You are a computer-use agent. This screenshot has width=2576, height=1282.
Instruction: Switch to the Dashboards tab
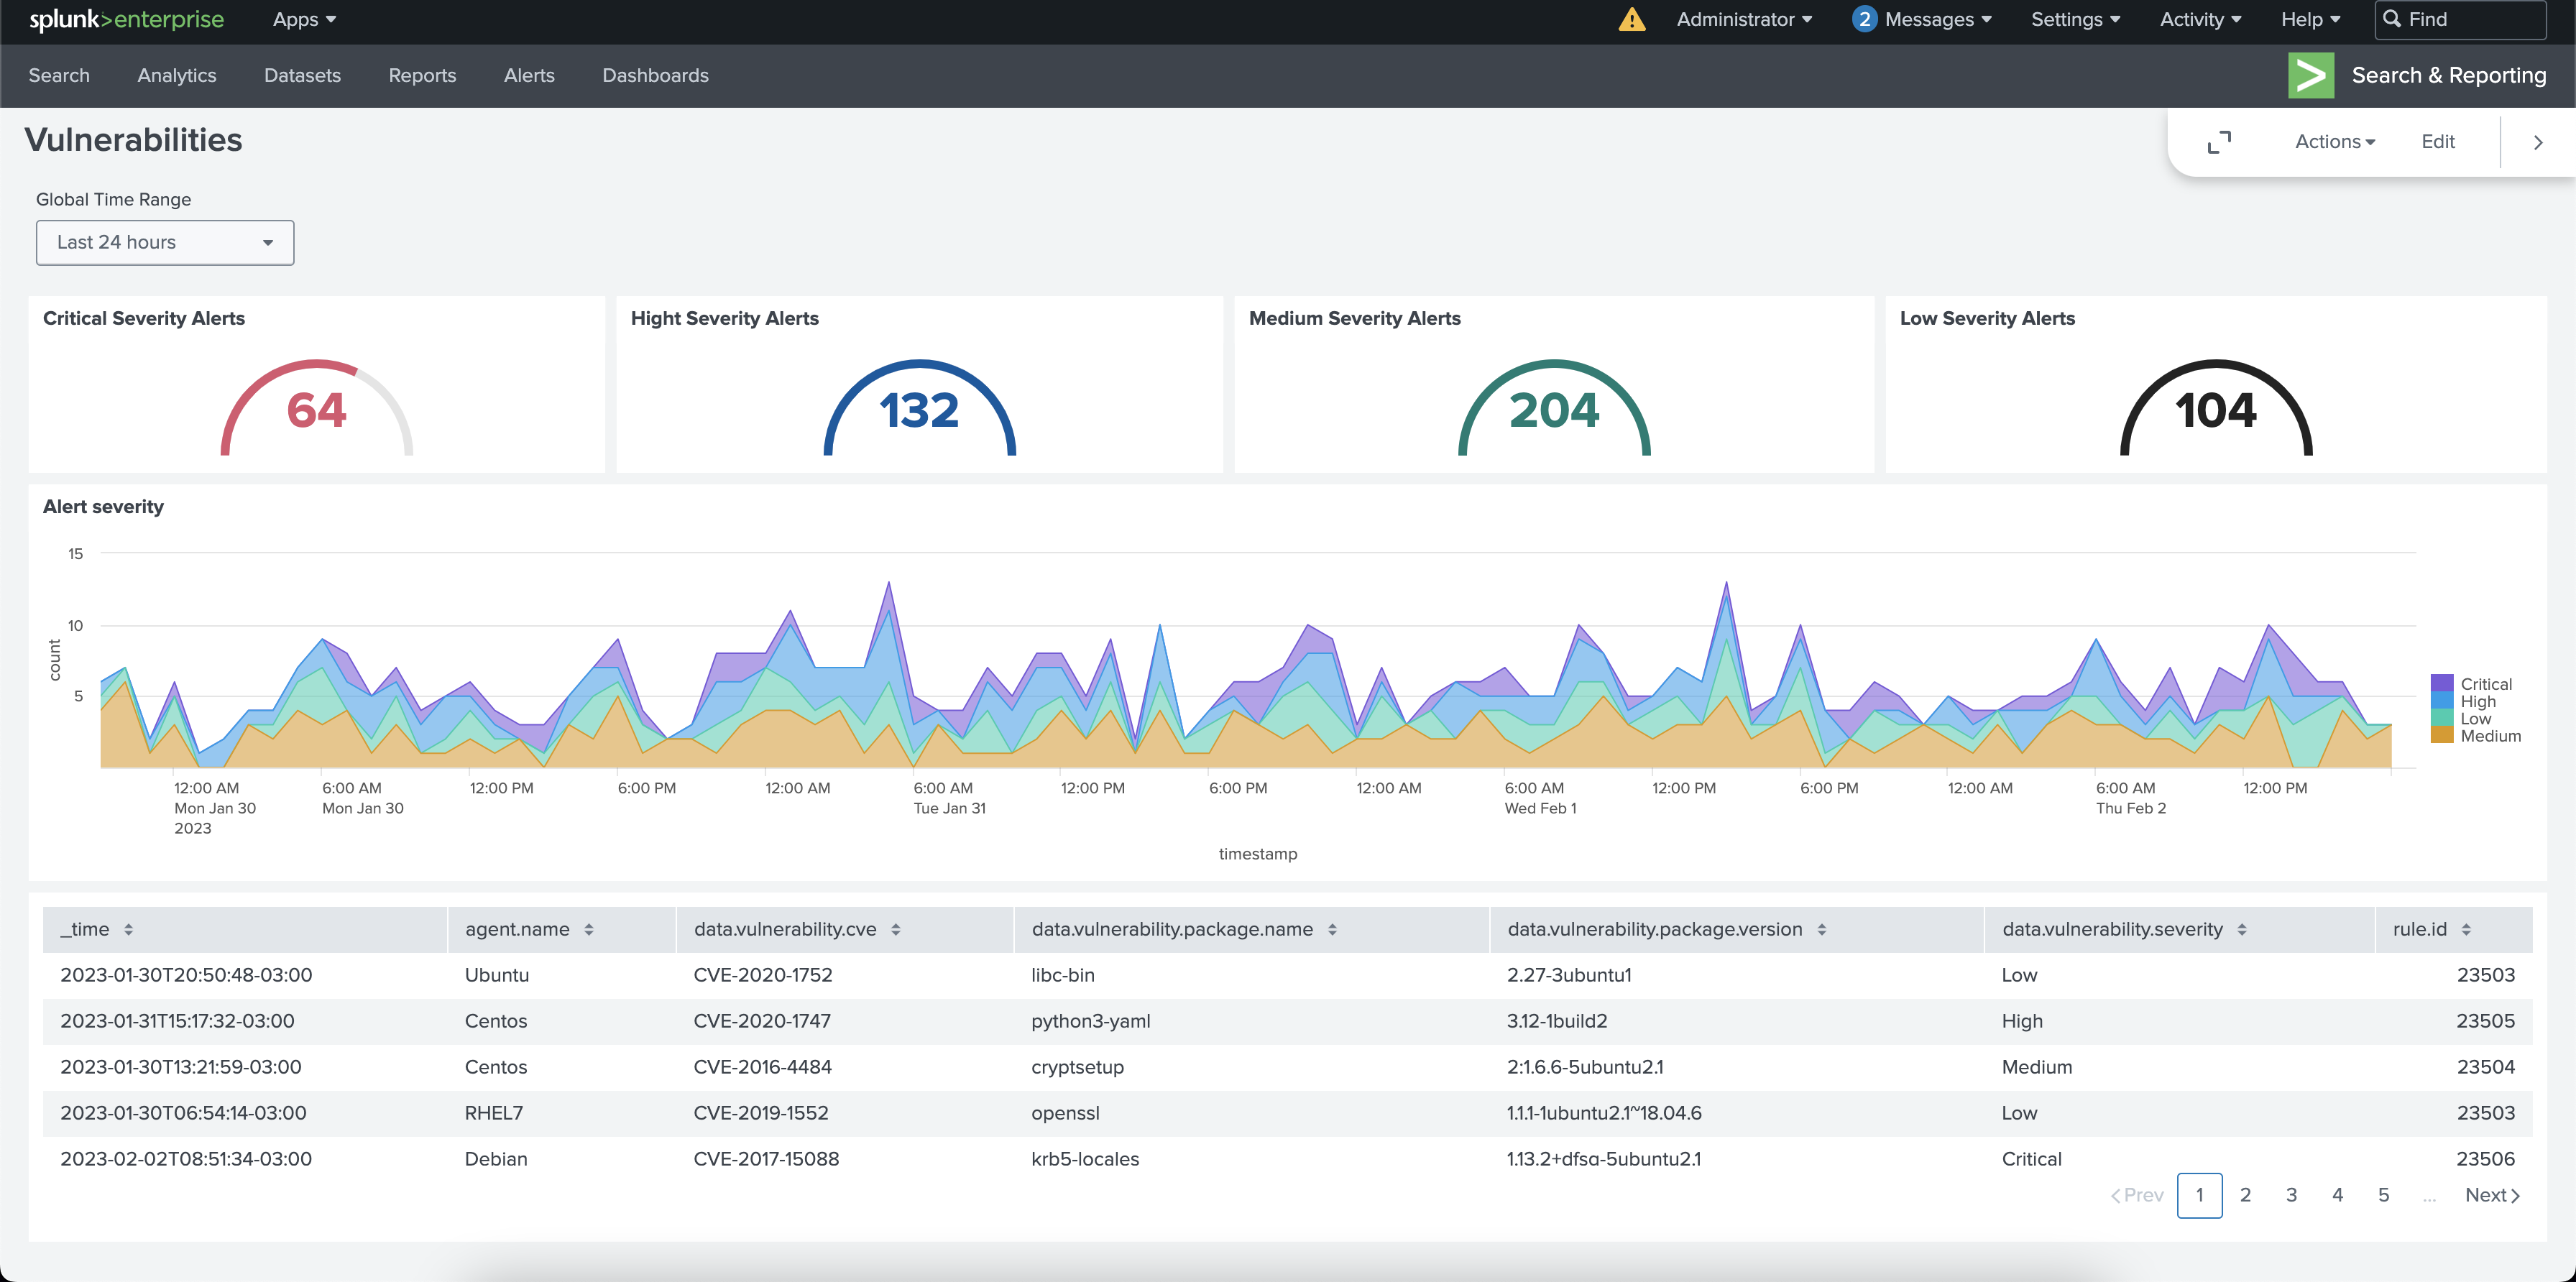(x=655, y=75)
